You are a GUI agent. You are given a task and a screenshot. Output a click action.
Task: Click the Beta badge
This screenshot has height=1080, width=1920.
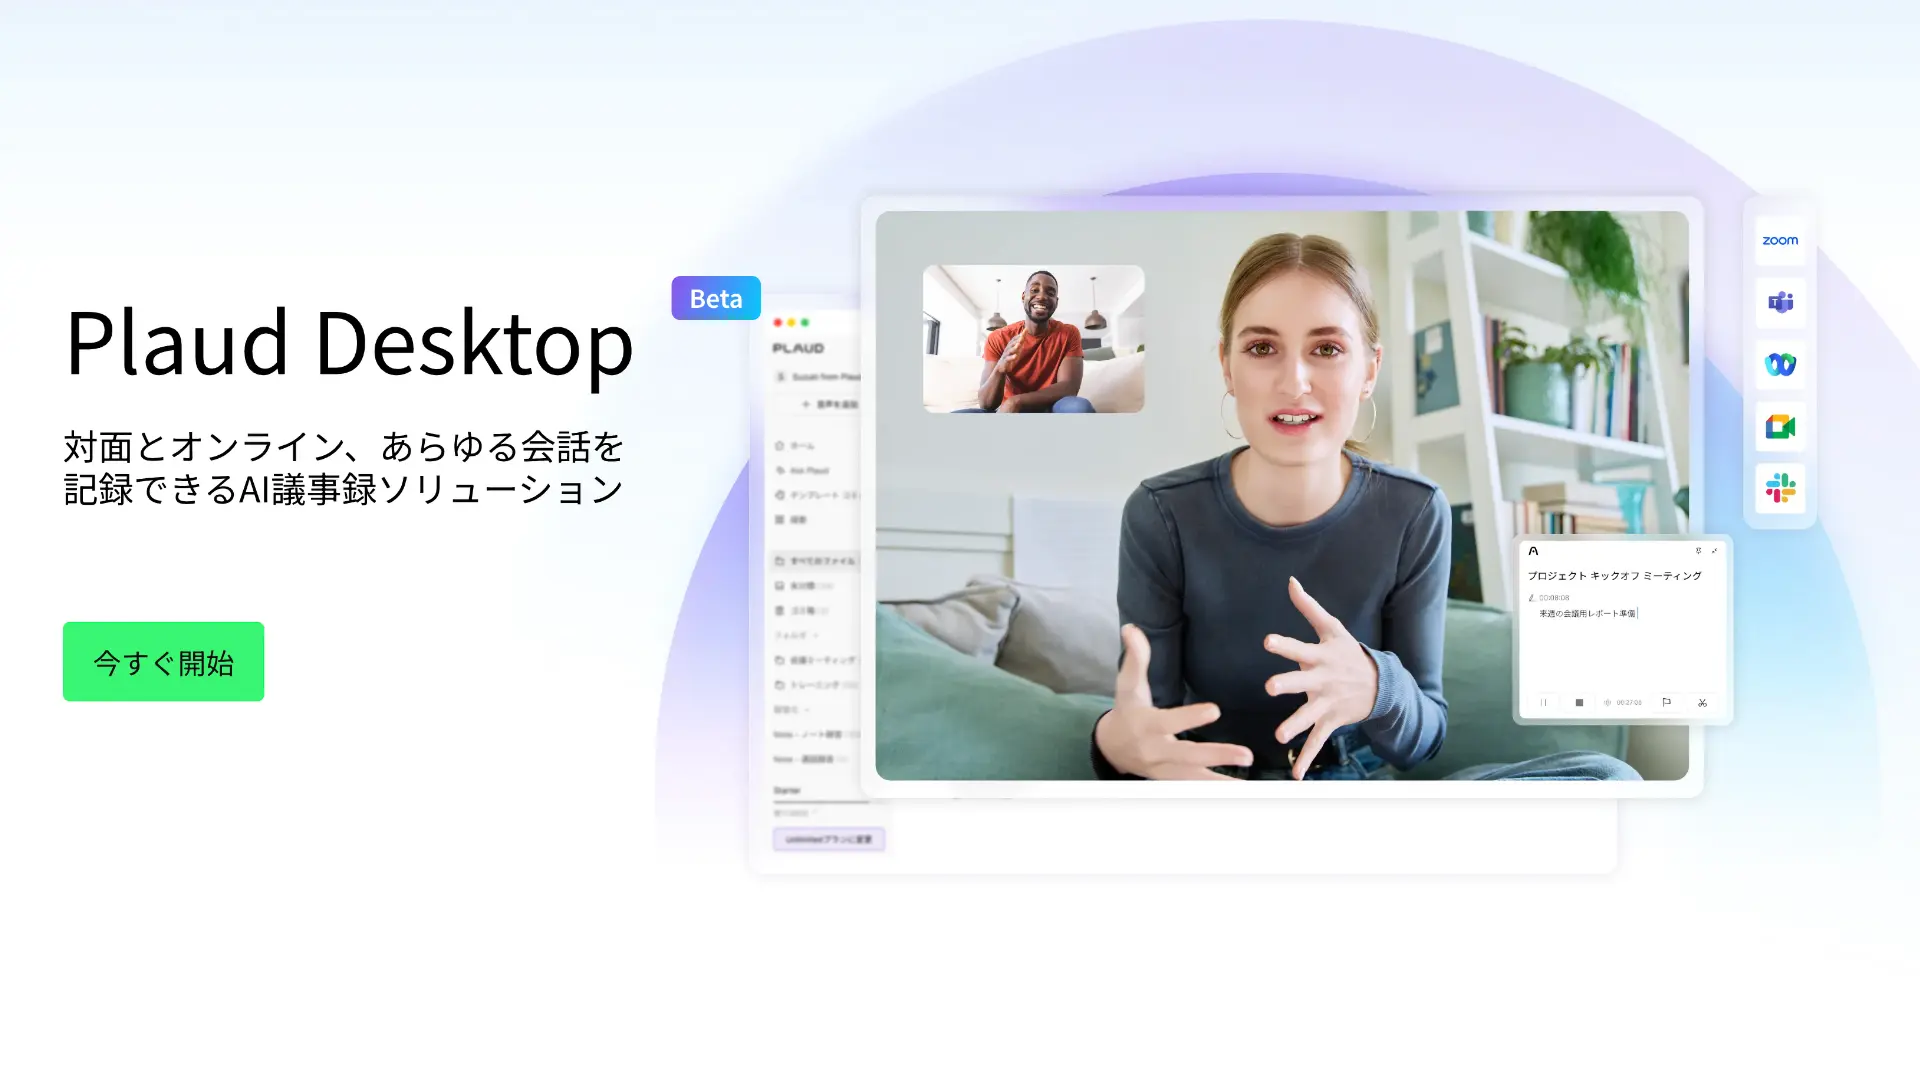(x=716, y=298)
